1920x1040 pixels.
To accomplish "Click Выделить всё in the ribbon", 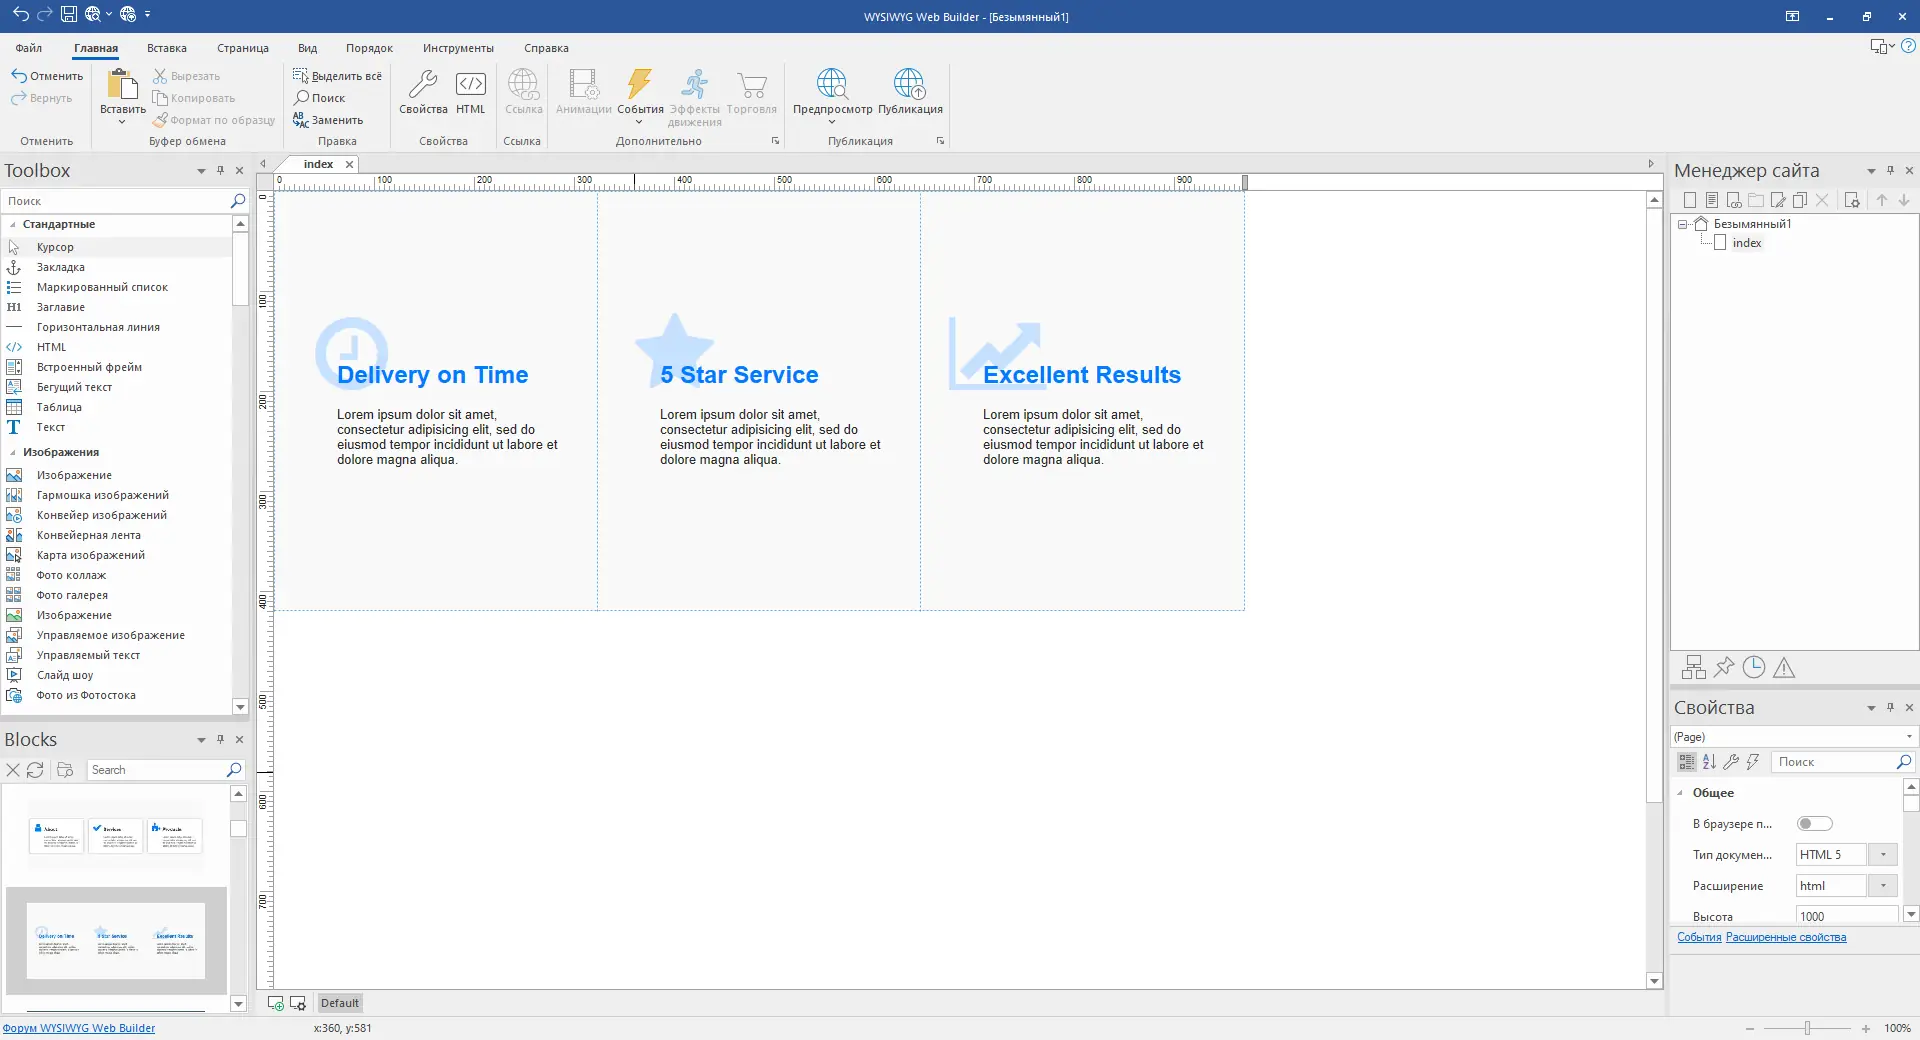I will (337, 76).
